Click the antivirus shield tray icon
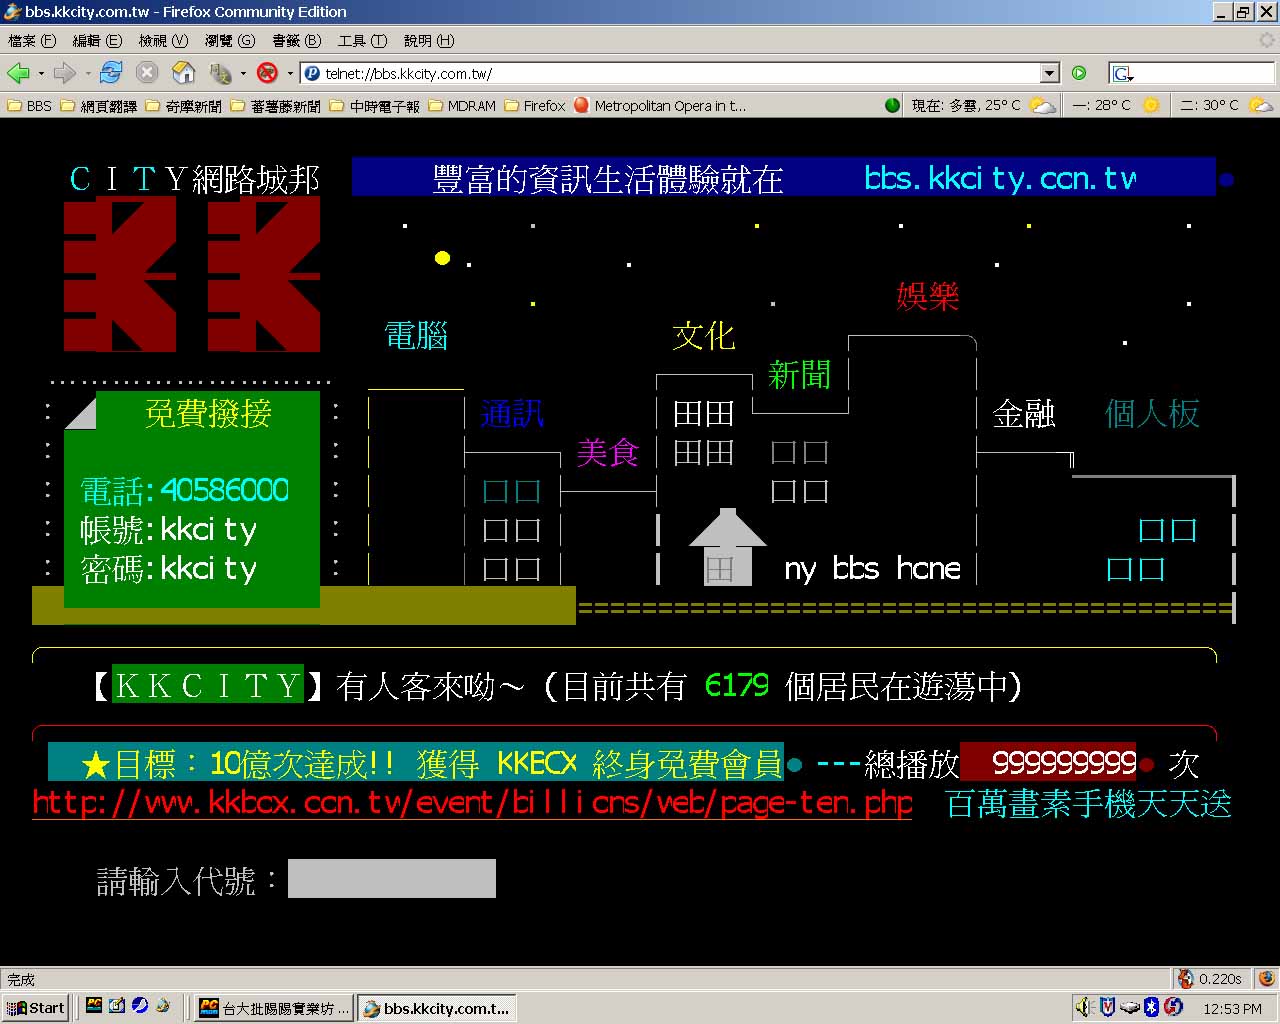This screenshot has width=1280, height=1024. tap(1107, 1007)
